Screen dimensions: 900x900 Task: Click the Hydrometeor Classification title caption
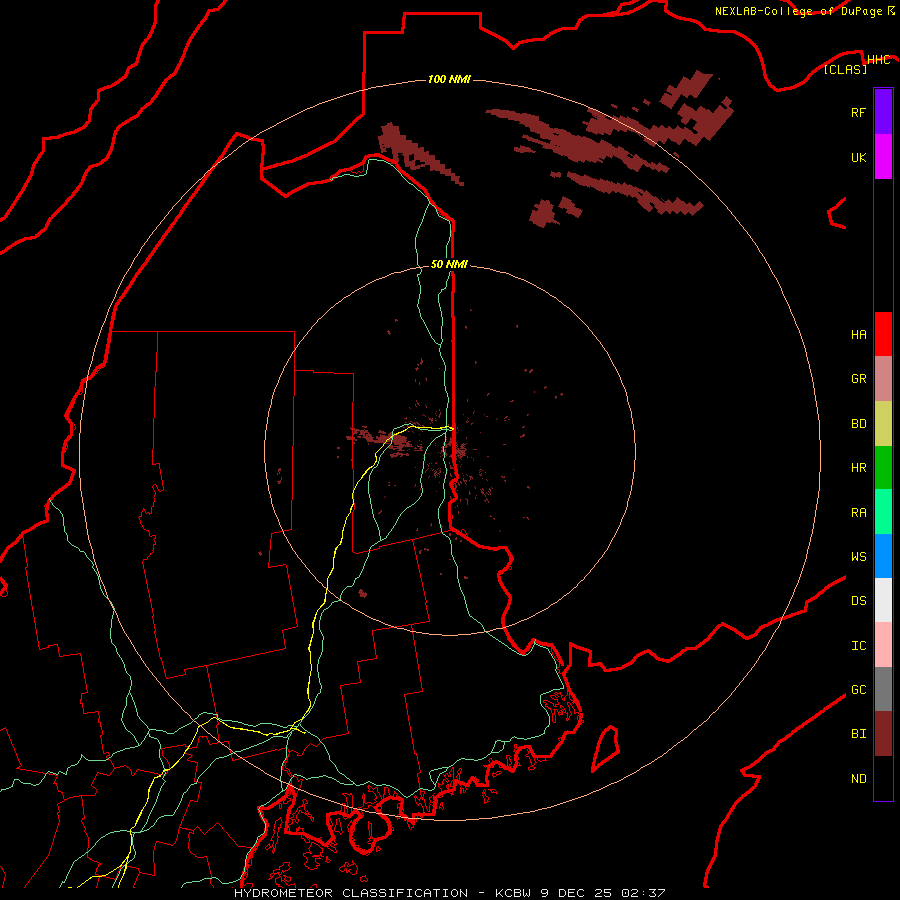pyautogui.click(x=351, y=893)
